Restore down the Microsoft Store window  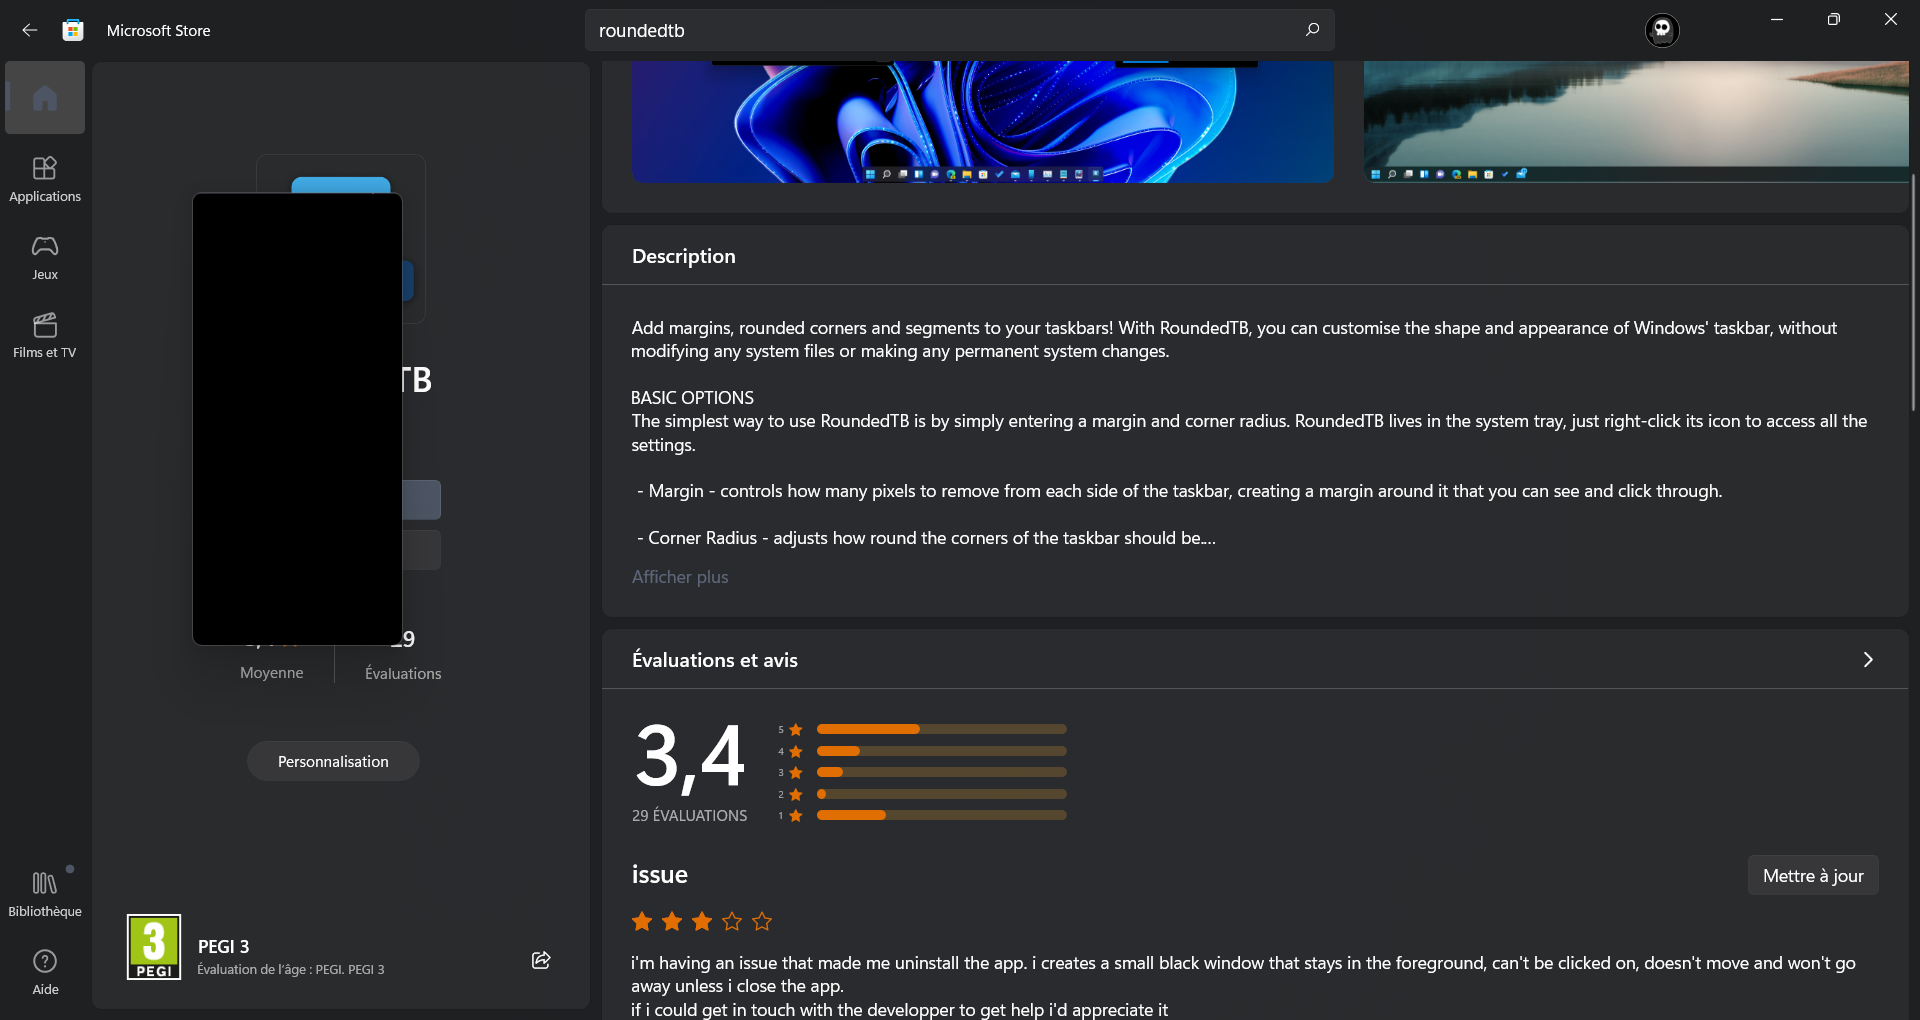tap(1833, 19)
